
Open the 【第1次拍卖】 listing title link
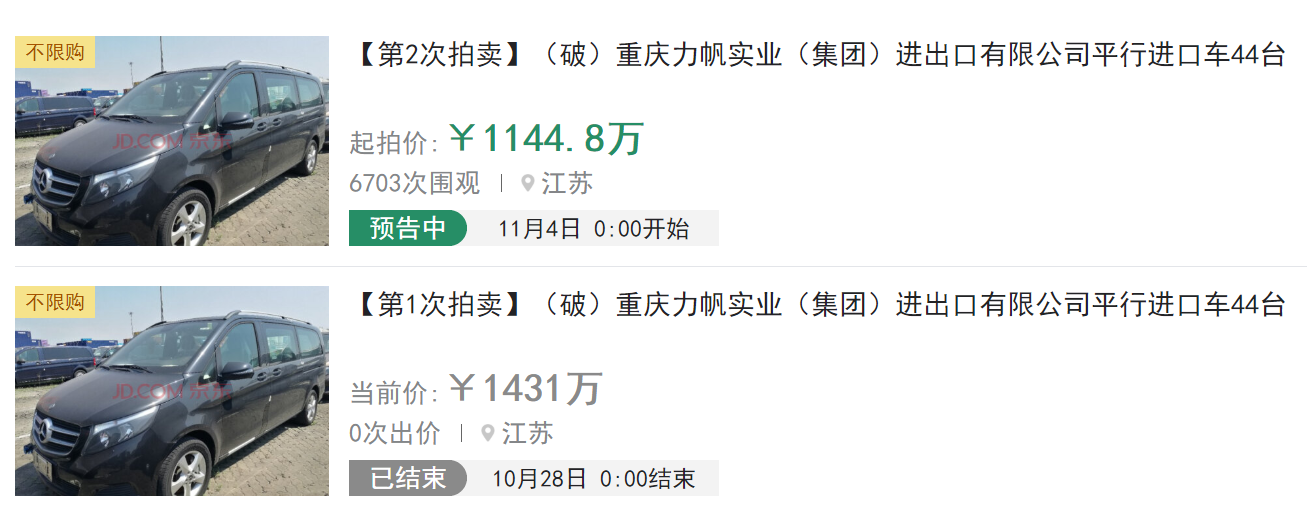[x=816, y=305]
